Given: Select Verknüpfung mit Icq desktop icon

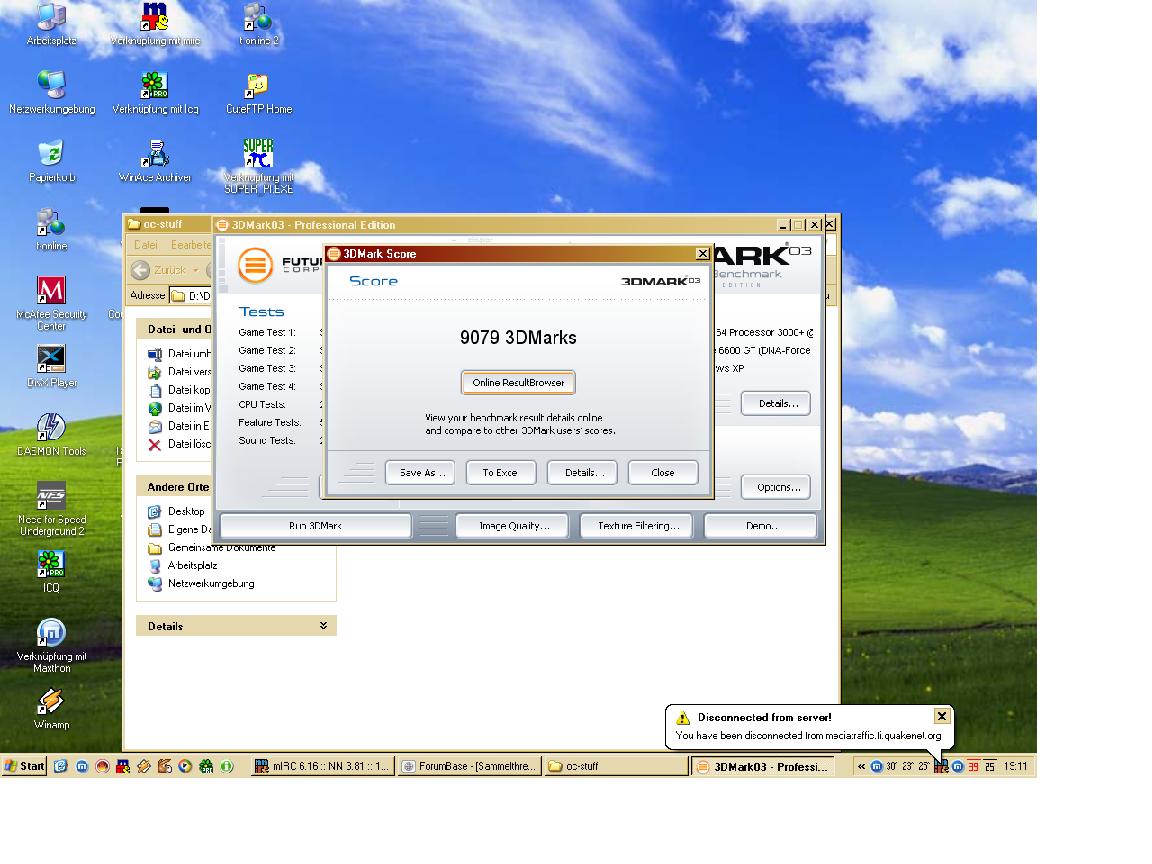Looking at the screenshot, I should tap(155, 93).
